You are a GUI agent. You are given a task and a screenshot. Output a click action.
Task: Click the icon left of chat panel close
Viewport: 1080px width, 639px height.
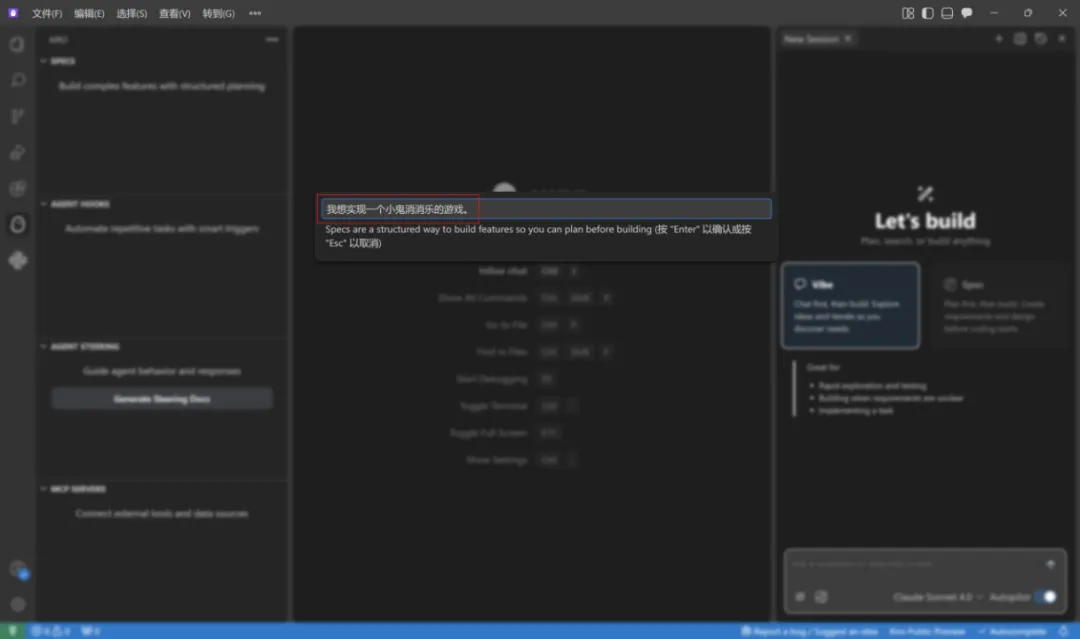point(1041,39)
